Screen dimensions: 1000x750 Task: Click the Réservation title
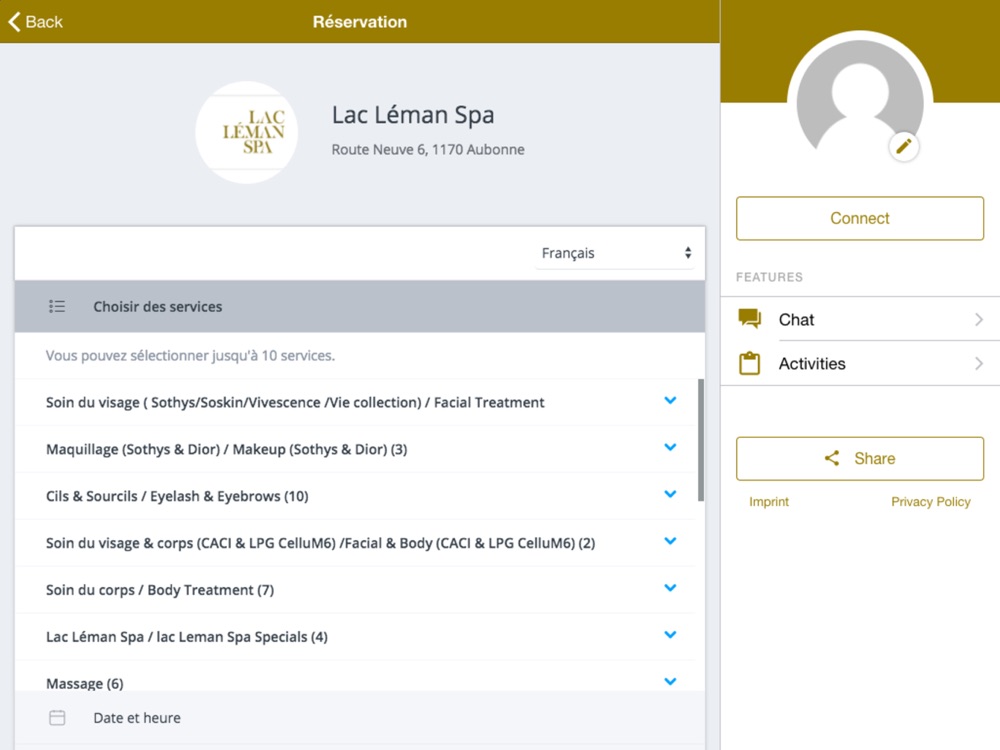click(360, 22)
